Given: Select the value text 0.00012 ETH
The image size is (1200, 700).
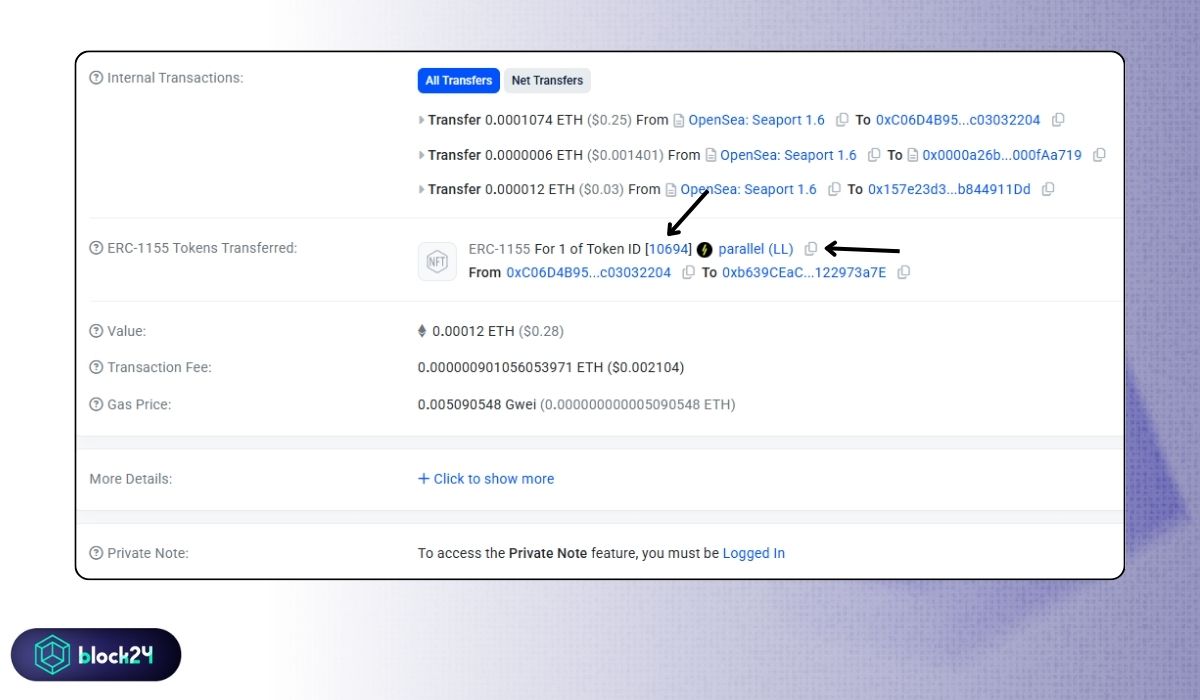Looking at the screenshot, I should tap(475, 331).
